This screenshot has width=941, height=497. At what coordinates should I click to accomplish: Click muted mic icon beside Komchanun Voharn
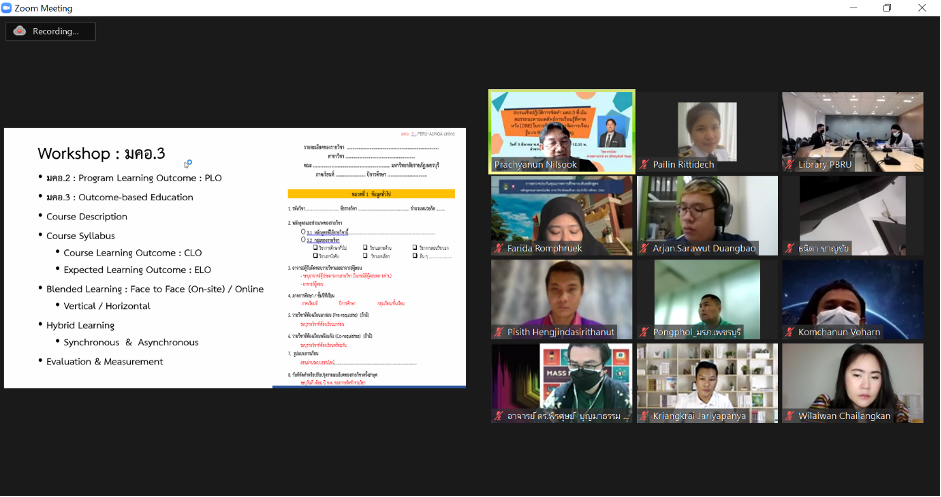tap(790, 332)
